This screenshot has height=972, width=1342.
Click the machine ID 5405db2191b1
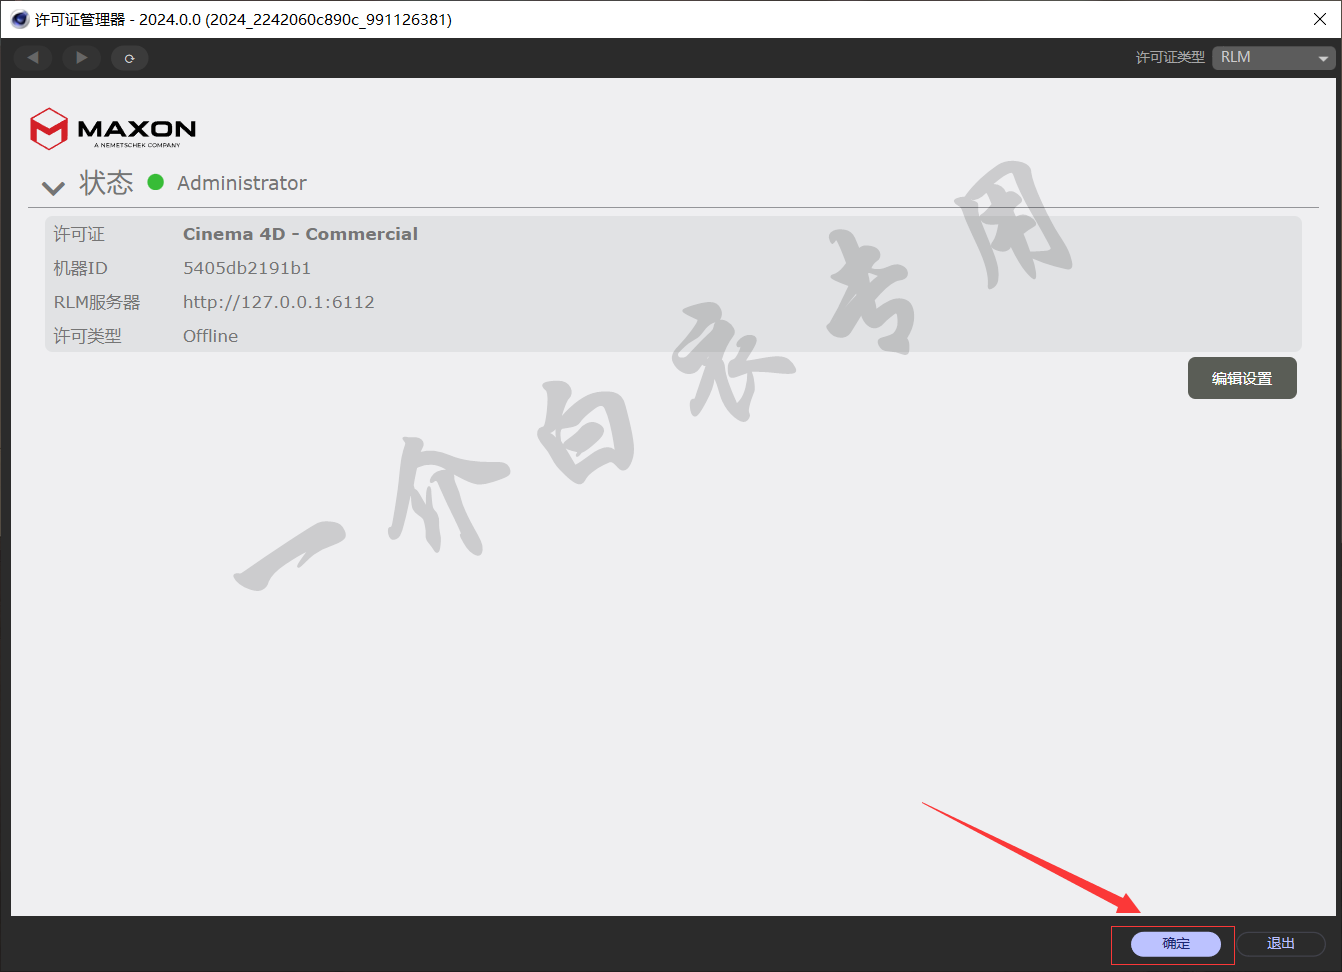247,268
